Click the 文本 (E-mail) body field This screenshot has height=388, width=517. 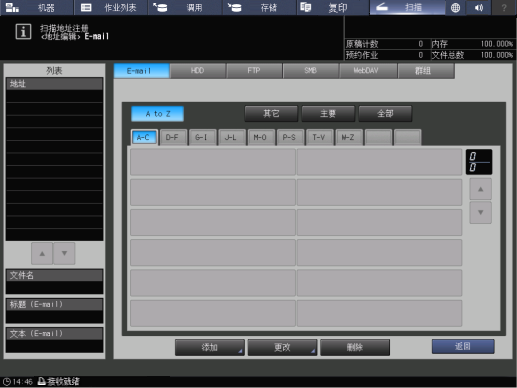(54, 340)
